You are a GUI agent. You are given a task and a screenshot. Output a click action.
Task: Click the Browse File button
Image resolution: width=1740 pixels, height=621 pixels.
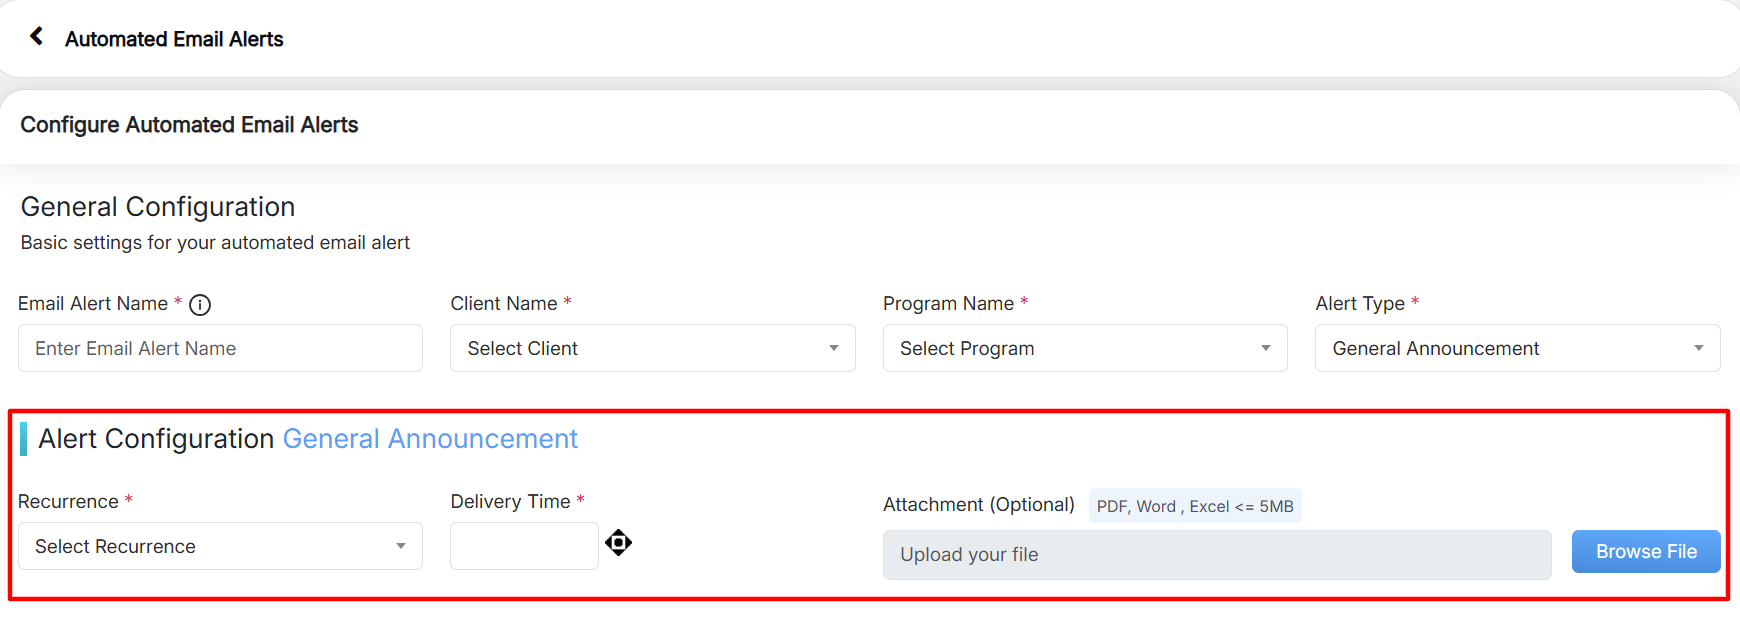point(1645,552)
